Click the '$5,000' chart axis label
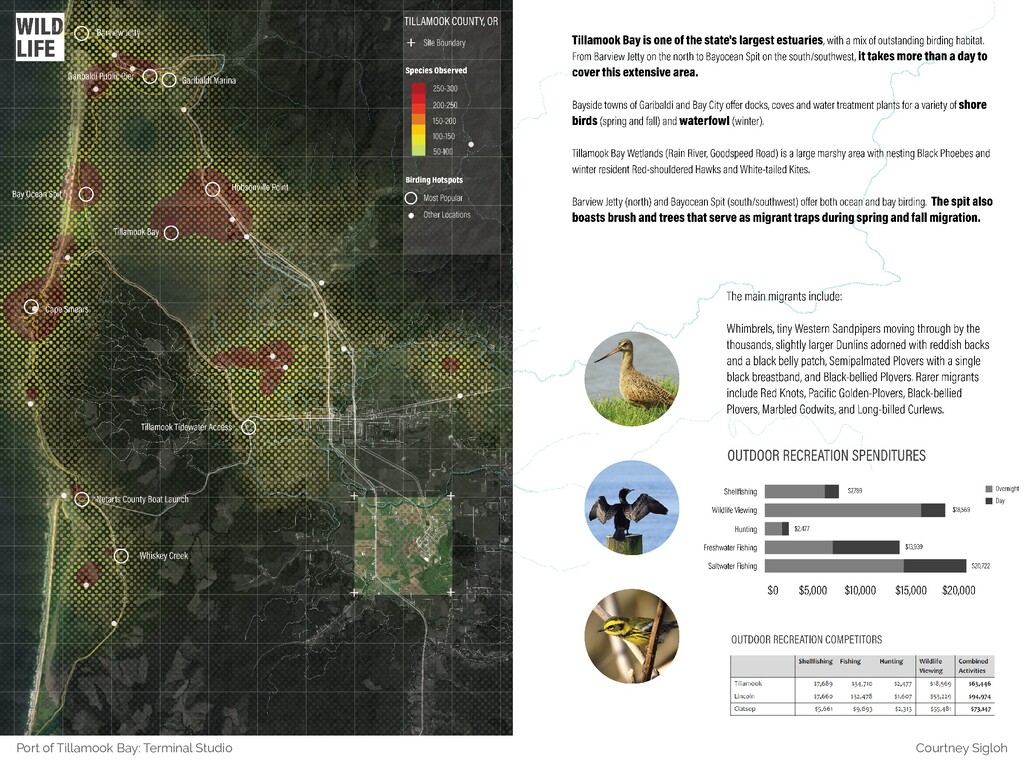The width and height of the screenshot is (1024, 768). (812, 590)
